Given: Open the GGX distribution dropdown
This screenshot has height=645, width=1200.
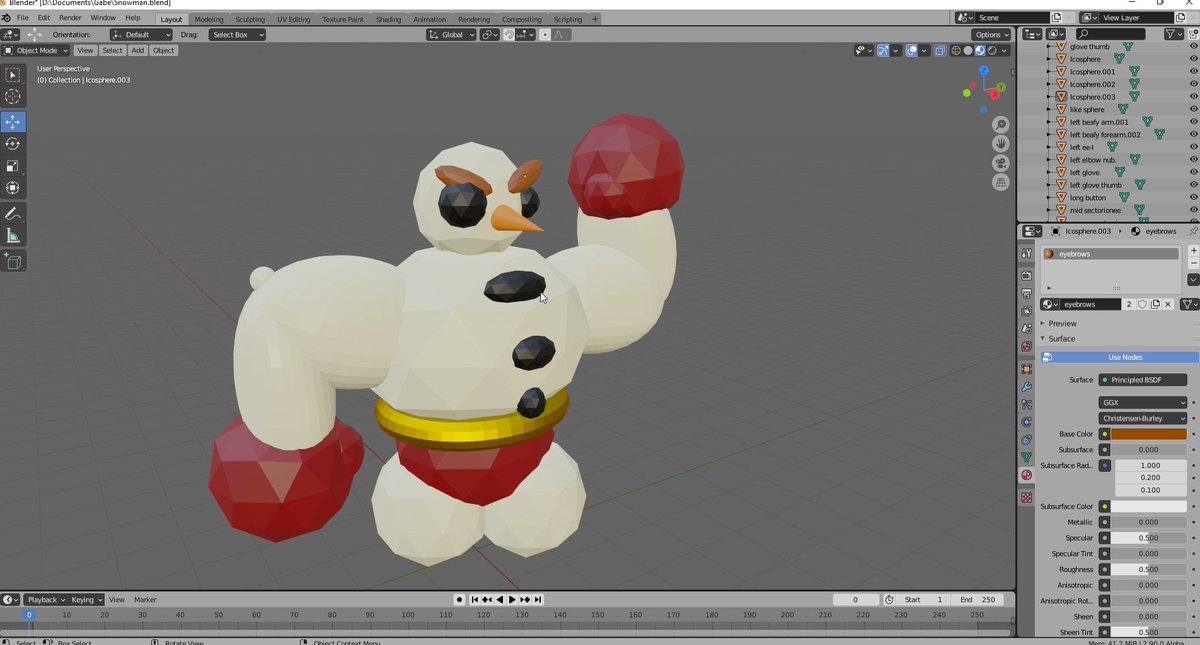Looking at the screenshot, I should click(1143, 402).
